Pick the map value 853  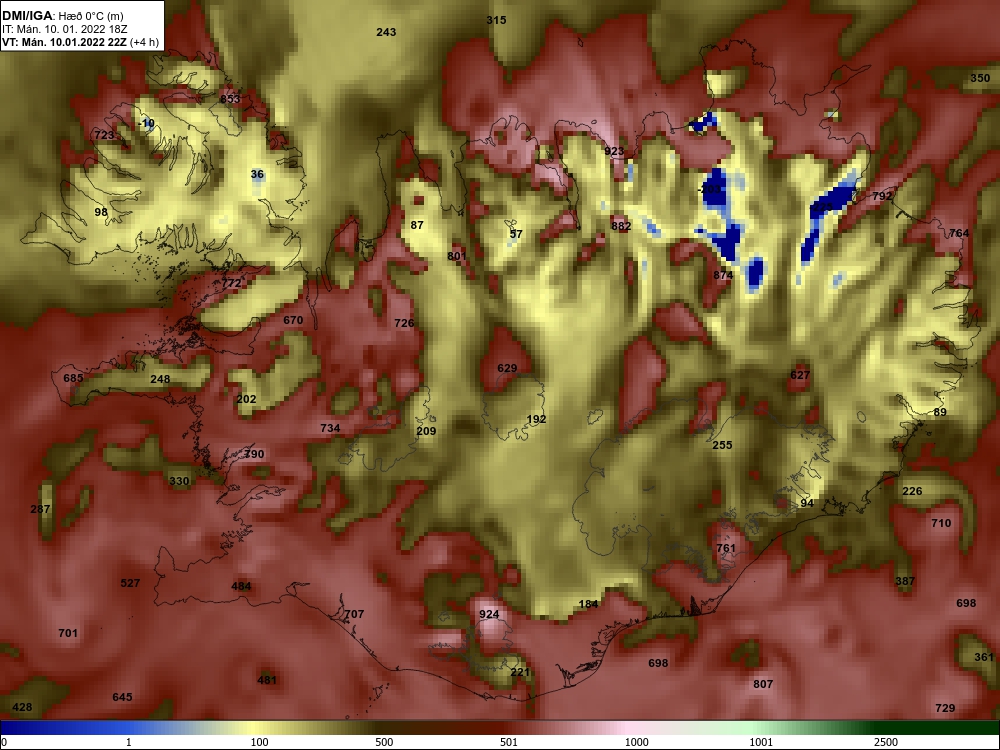pyautogui.click(x=230, y=99)
